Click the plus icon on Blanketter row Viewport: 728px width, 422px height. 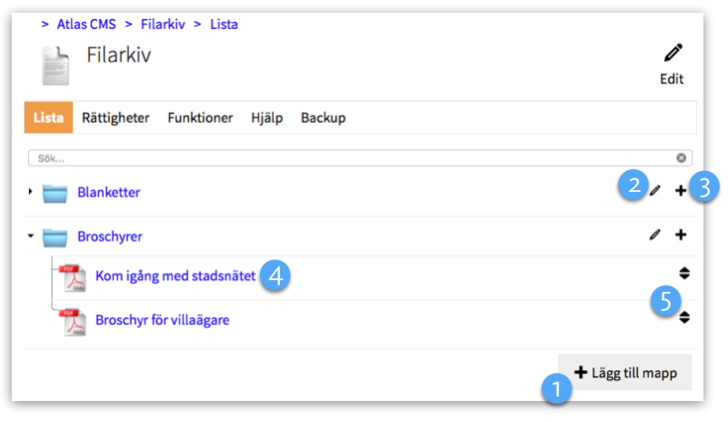681,190
